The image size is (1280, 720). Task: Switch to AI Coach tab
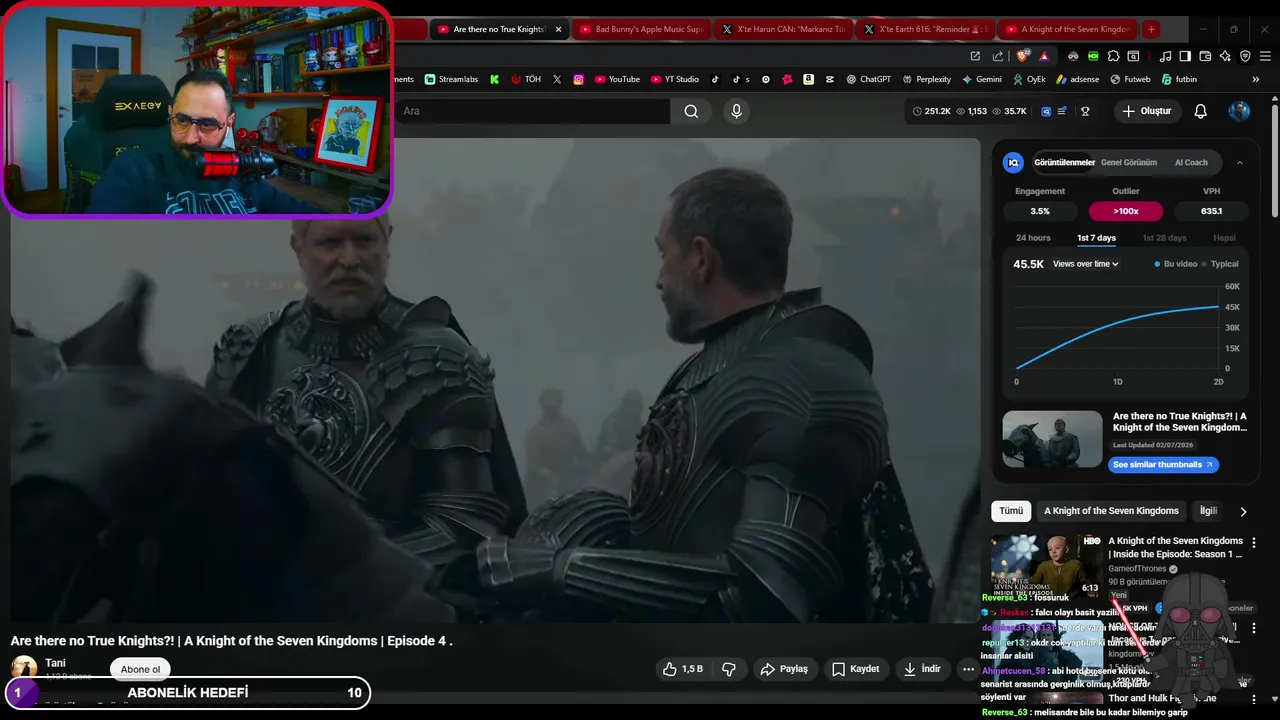pyautogui.click(x=1191, y=162)
